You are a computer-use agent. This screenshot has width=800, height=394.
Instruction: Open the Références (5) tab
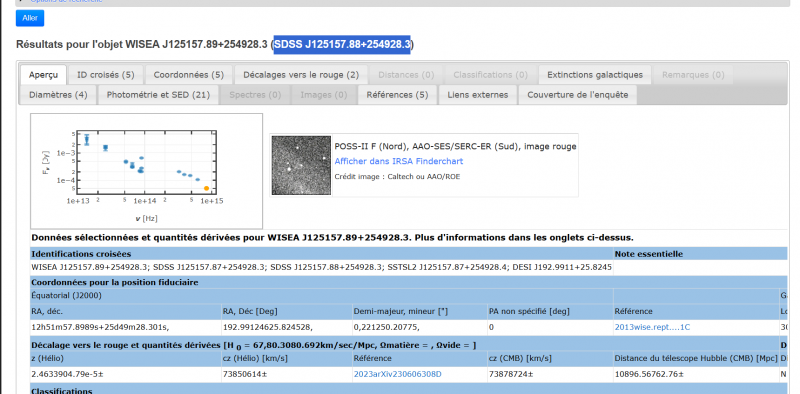pyautogui.click(x=397, y=95)
